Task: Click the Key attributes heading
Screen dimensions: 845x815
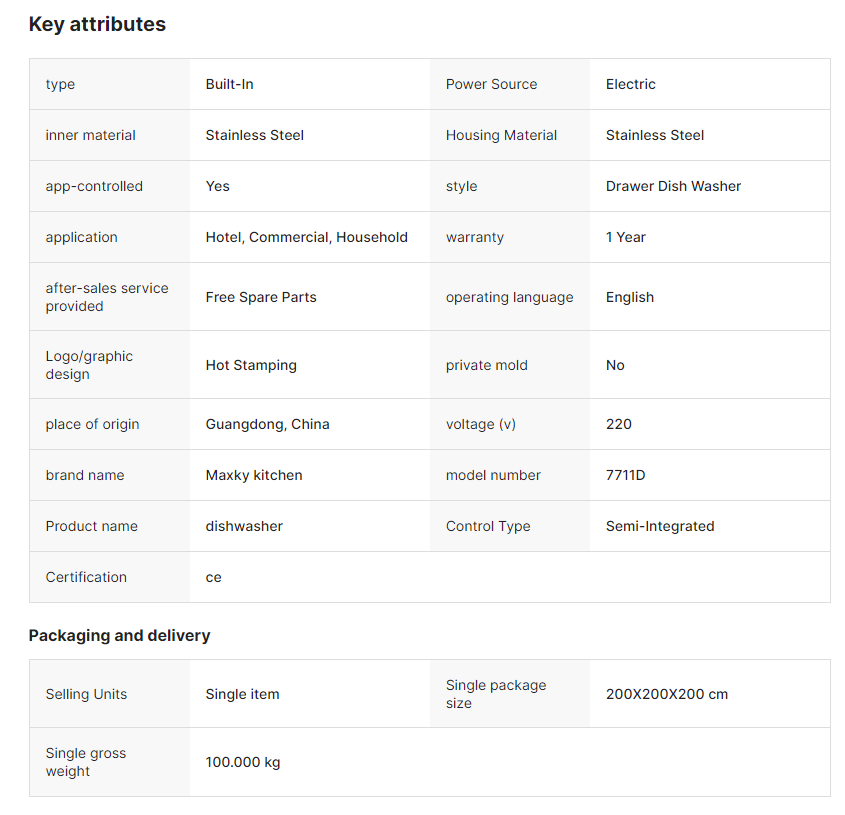Action: (97, 24)
